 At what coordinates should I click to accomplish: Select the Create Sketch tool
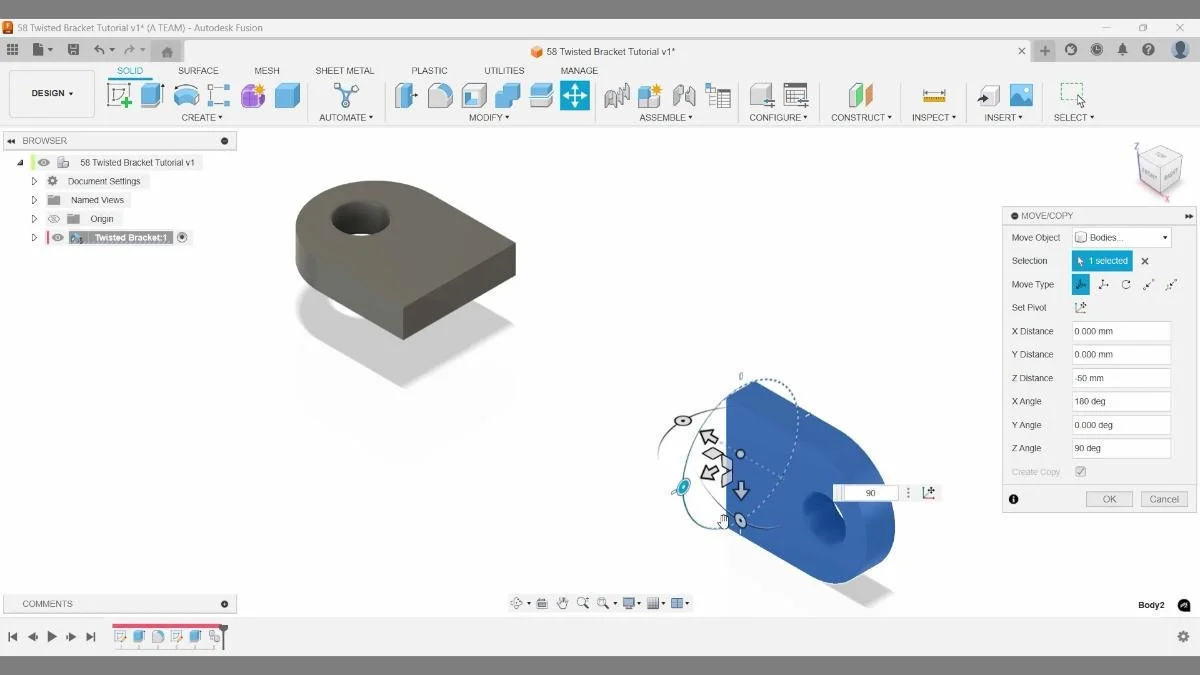(x=119, y=96)
